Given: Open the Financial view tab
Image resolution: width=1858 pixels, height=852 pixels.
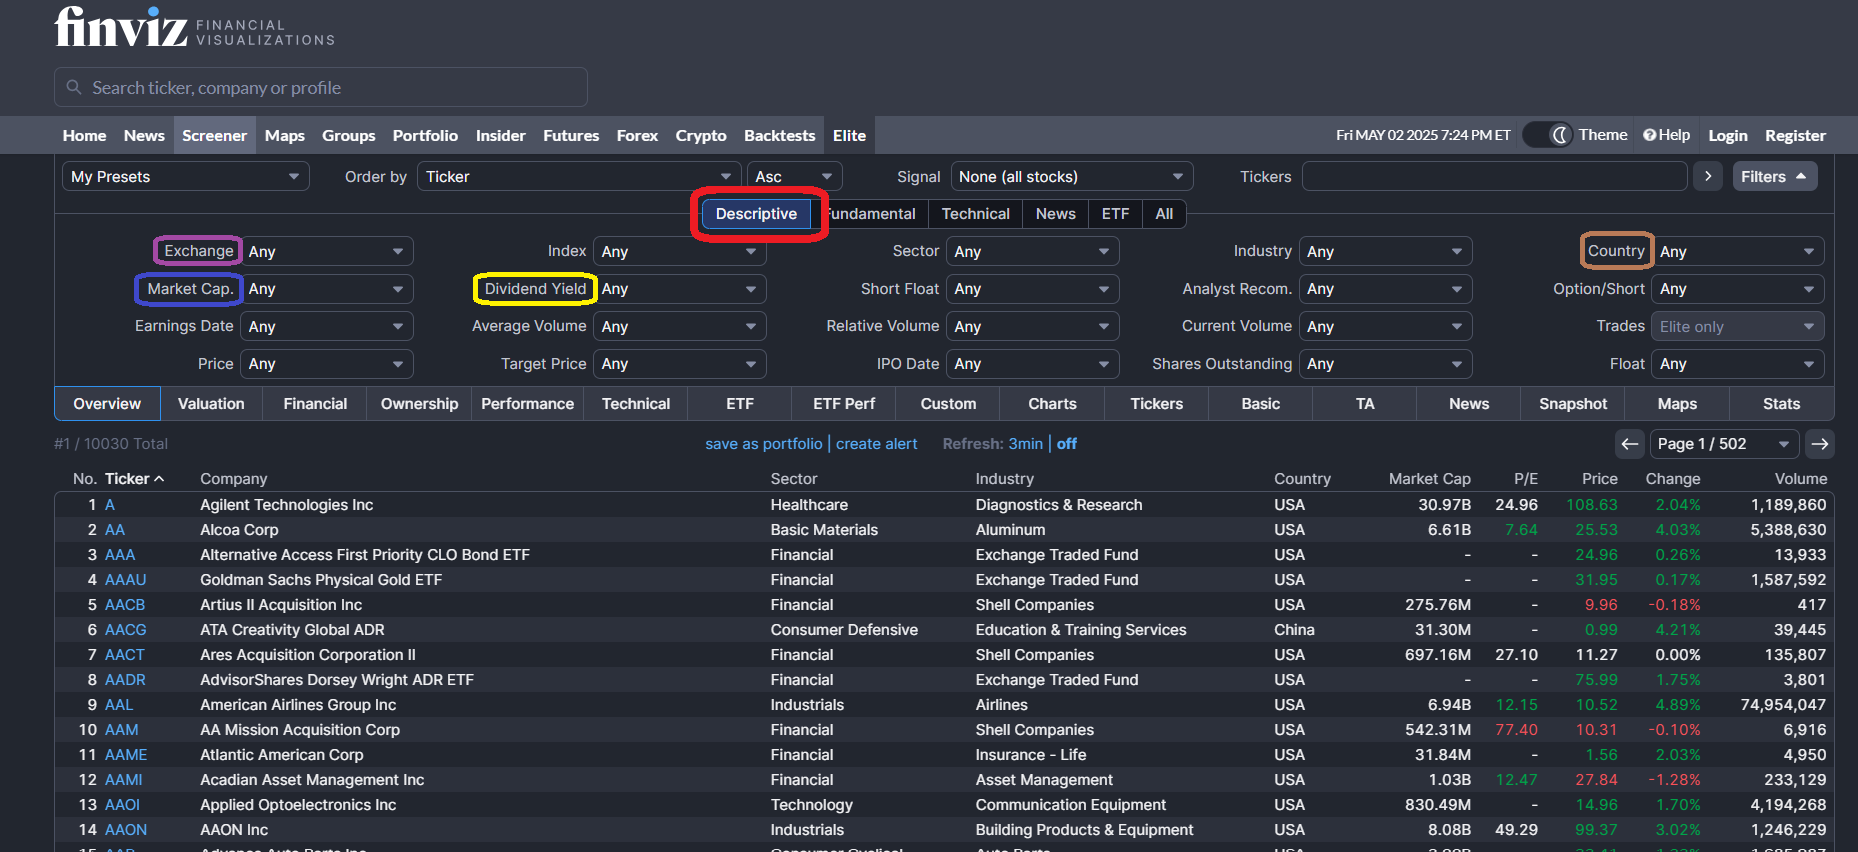Looking at the screenshot, I should 315,404.
